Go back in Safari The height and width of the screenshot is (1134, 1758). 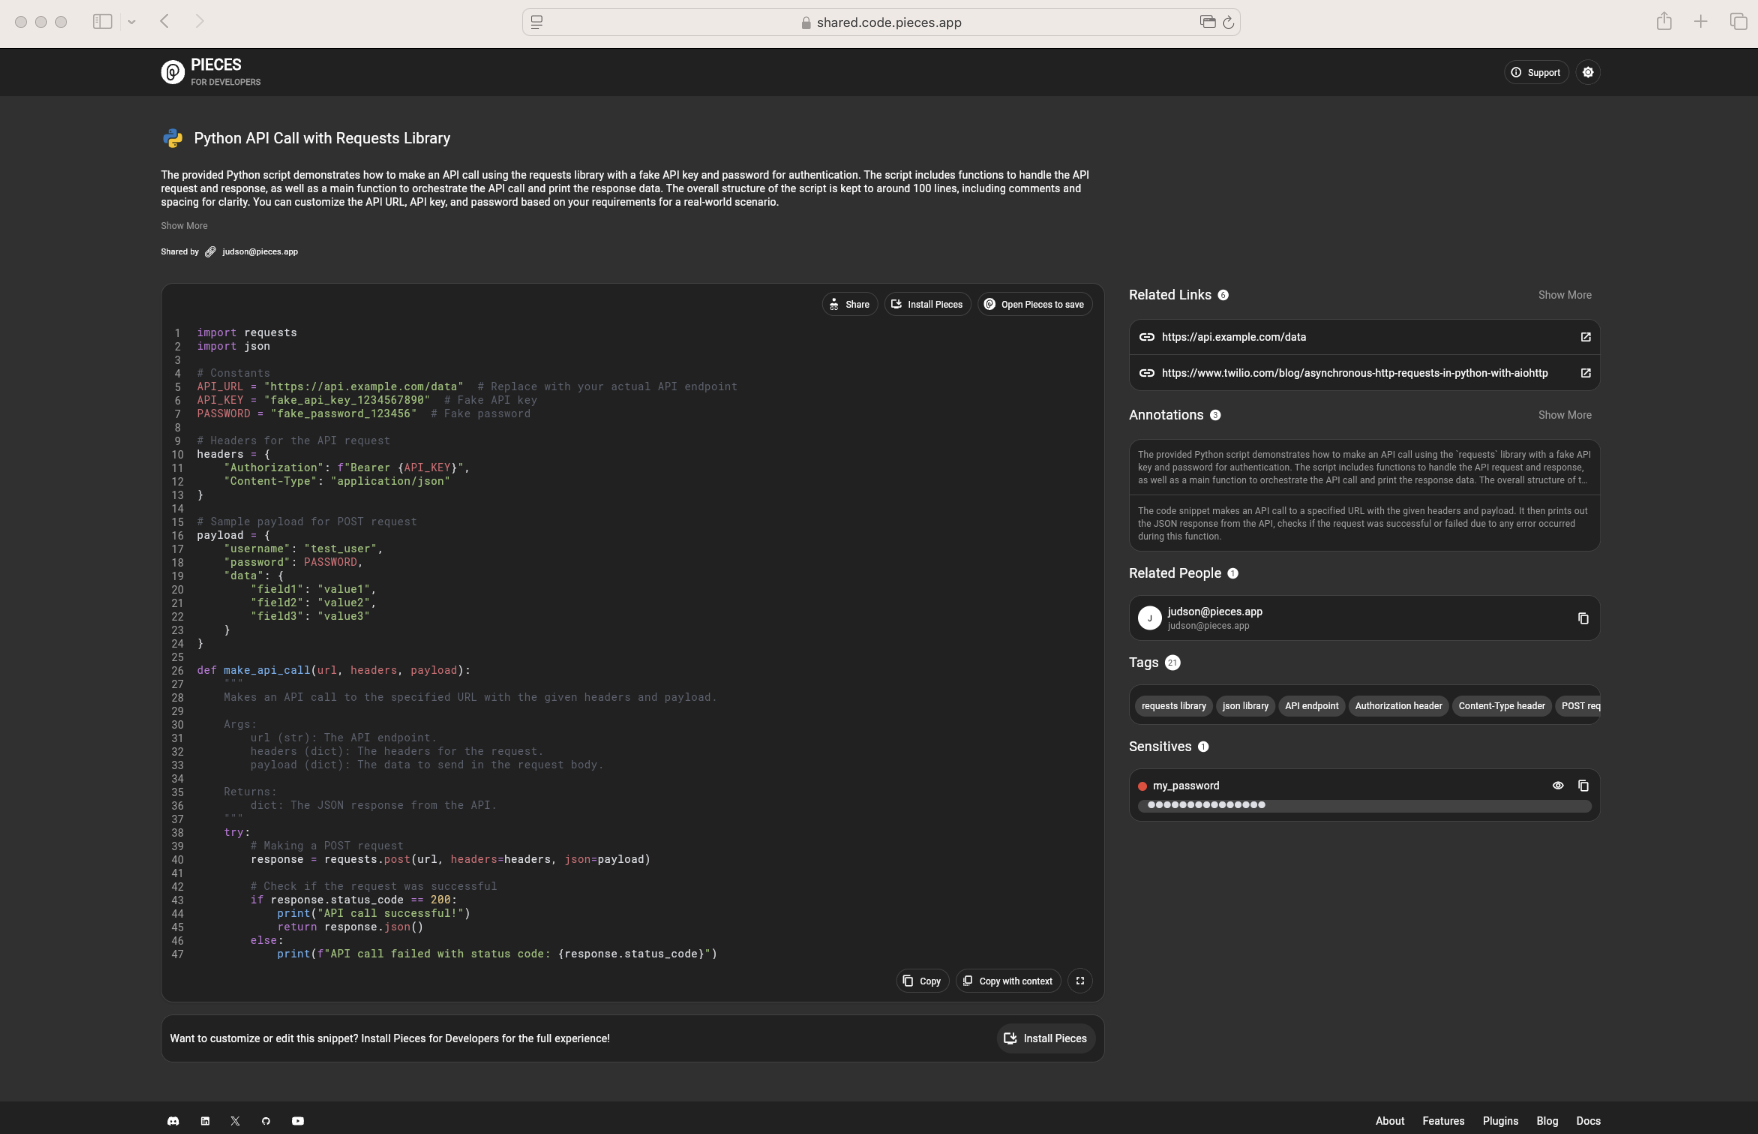tap(165, 21)
